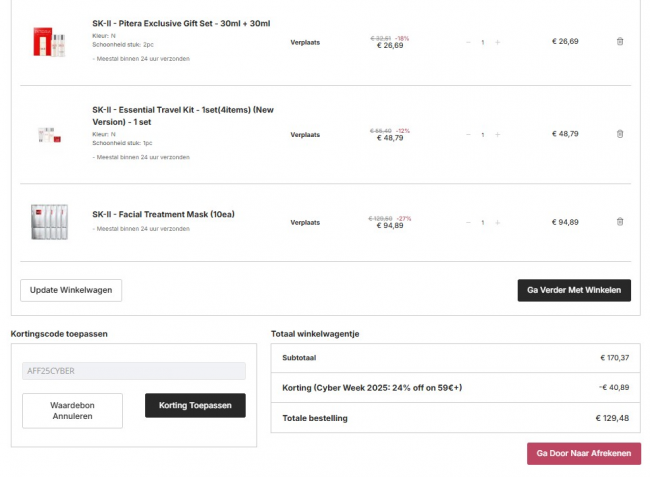The image size is (650, 477).
Task: Add one more Essential Travel Kit
Action: tap(497, 134)
